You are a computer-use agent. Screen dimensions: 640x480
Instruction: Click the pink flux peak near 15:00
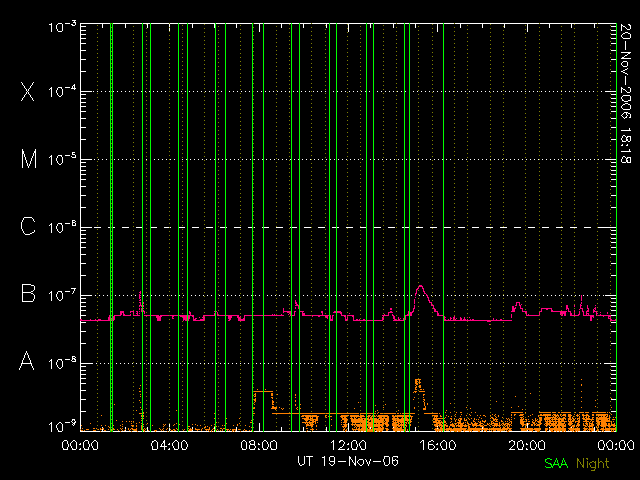tap(420, 287)
